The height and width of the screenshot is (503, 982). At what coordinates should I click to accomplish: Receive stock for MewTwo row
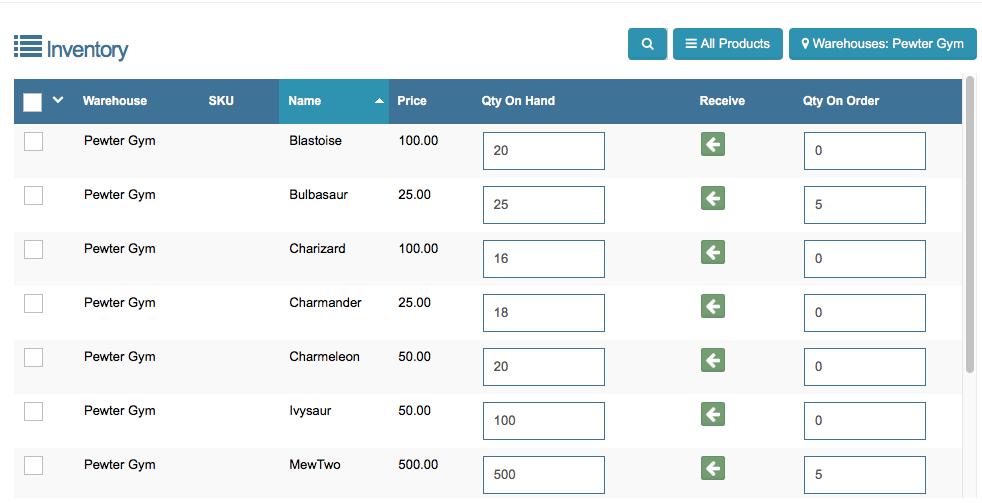[713, 468]
